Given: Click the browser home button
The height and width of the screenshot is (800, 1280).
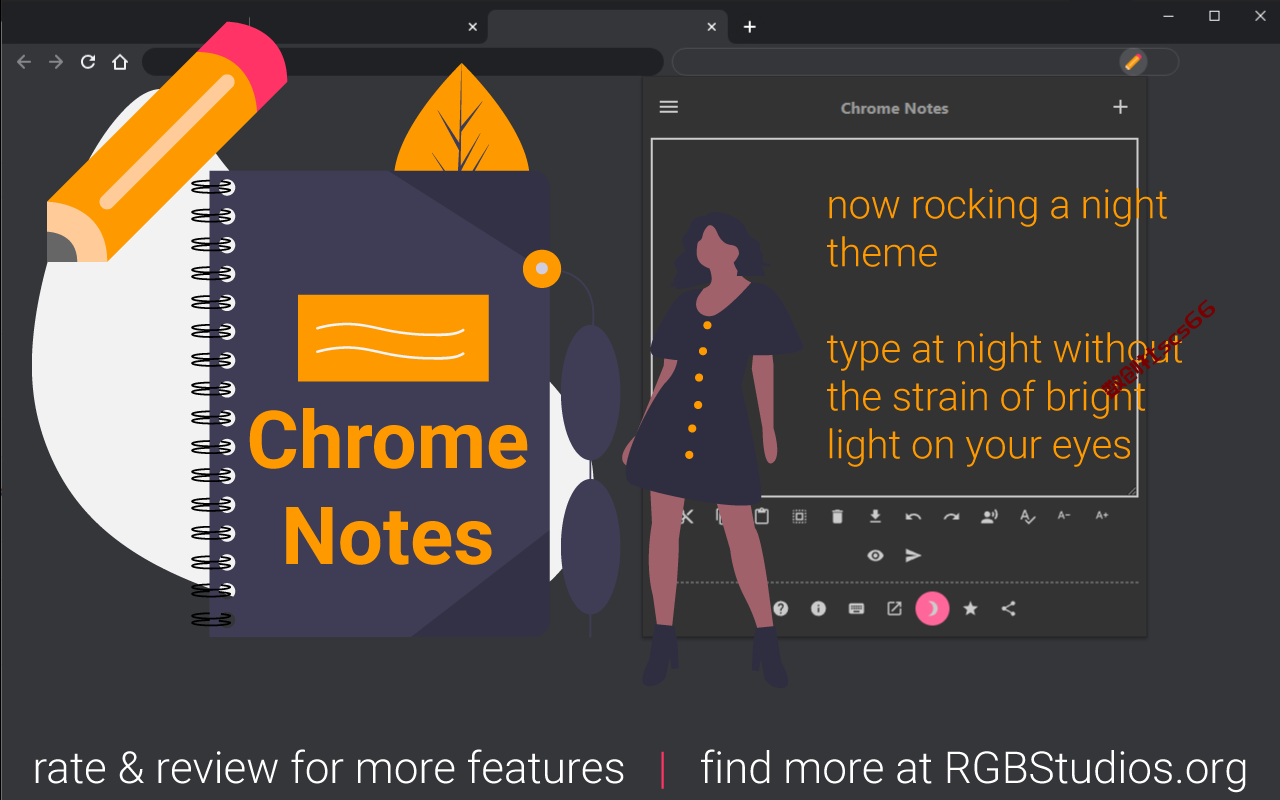Looking at the screenshot, I should [120, 62].
